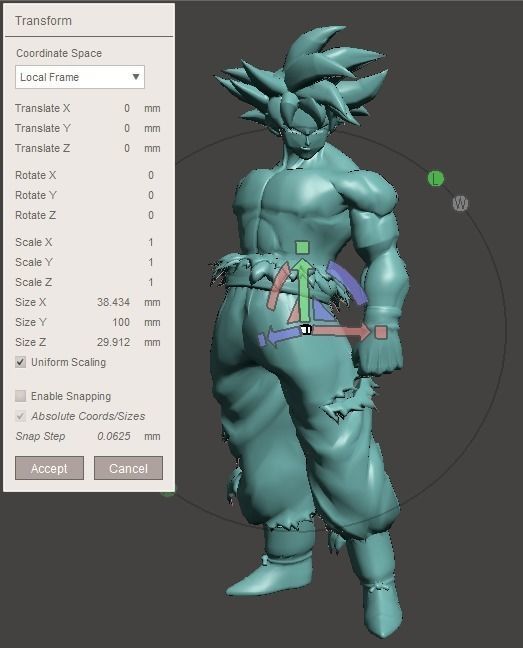Click the Rotate X value field
523x648 pixels.
click(151, 175)
